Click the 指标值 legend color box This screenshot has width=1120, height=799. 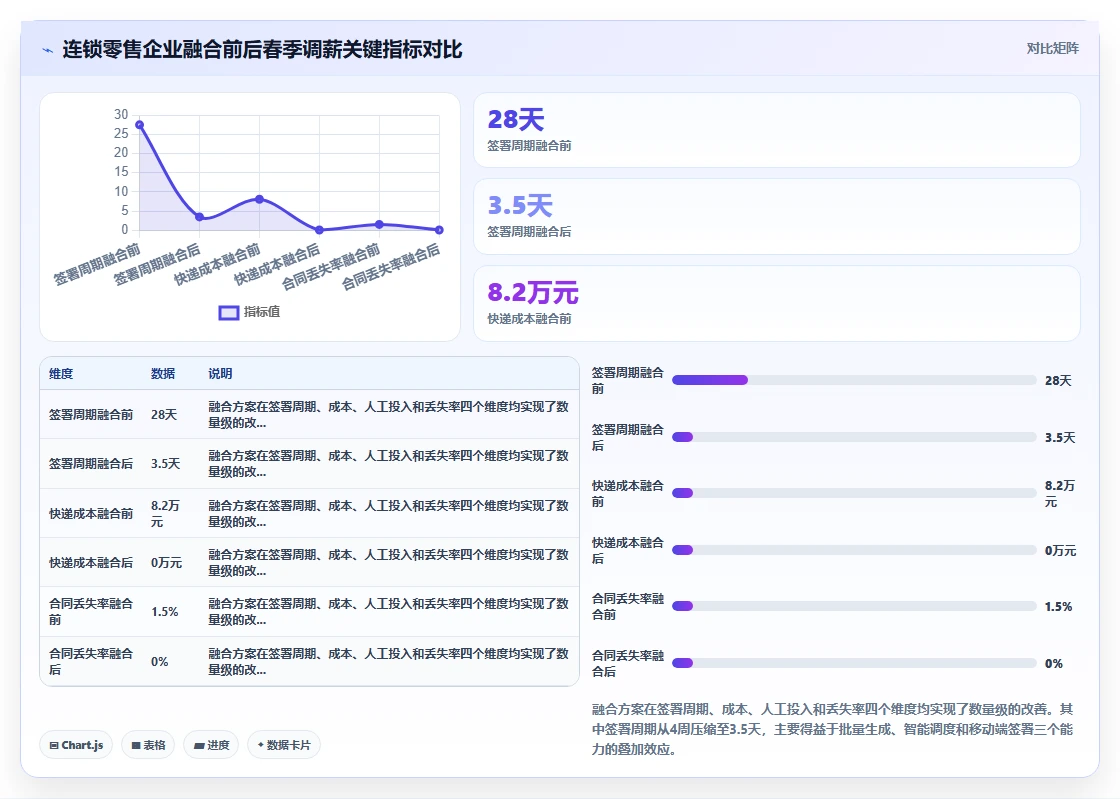click(x=229, y=313)
